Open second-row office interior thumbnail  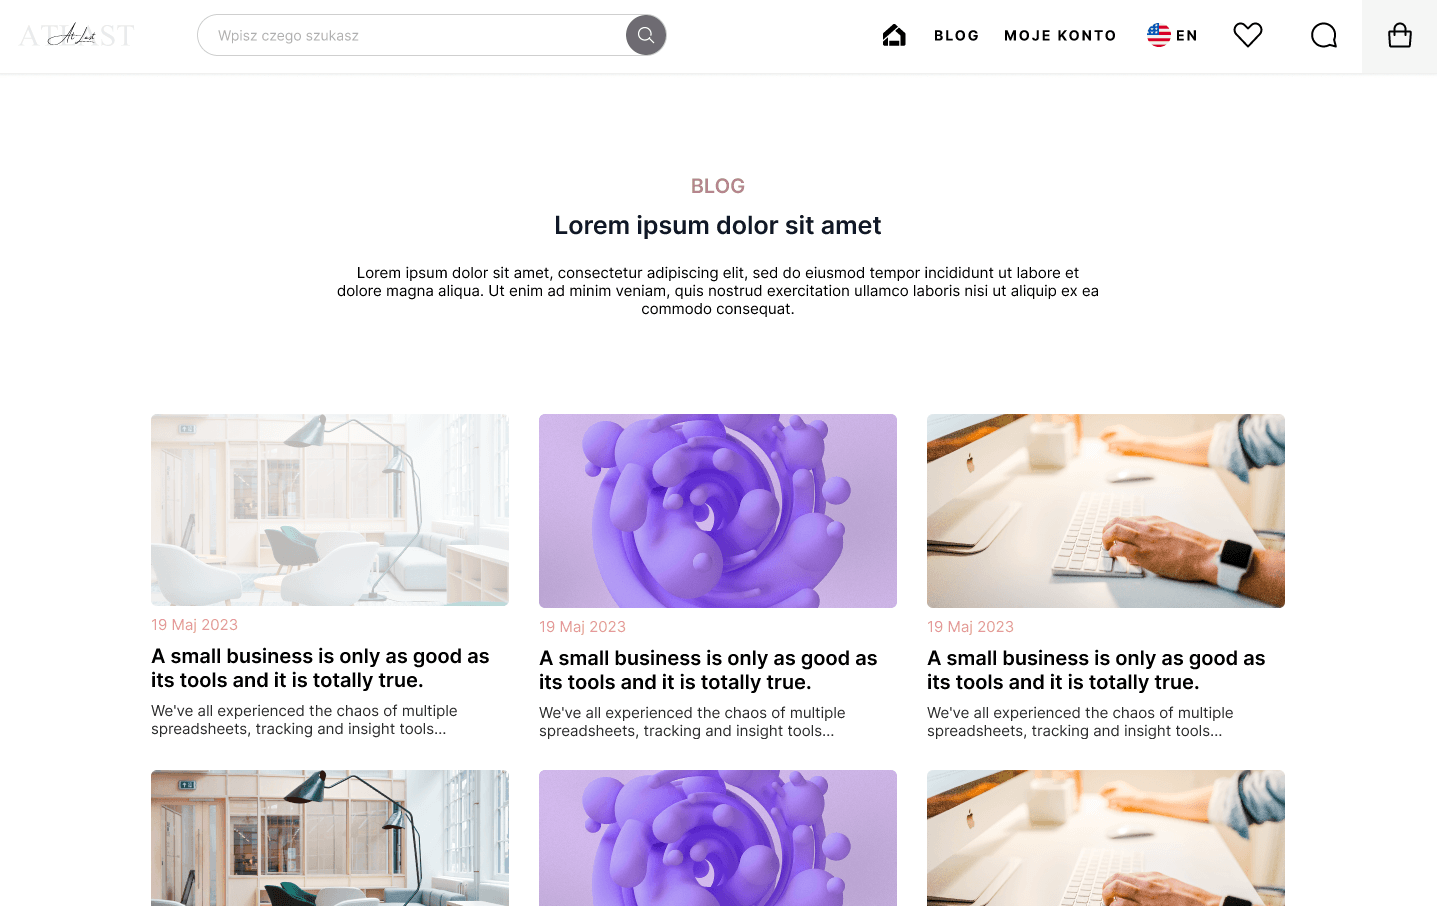tap(330, 838)
